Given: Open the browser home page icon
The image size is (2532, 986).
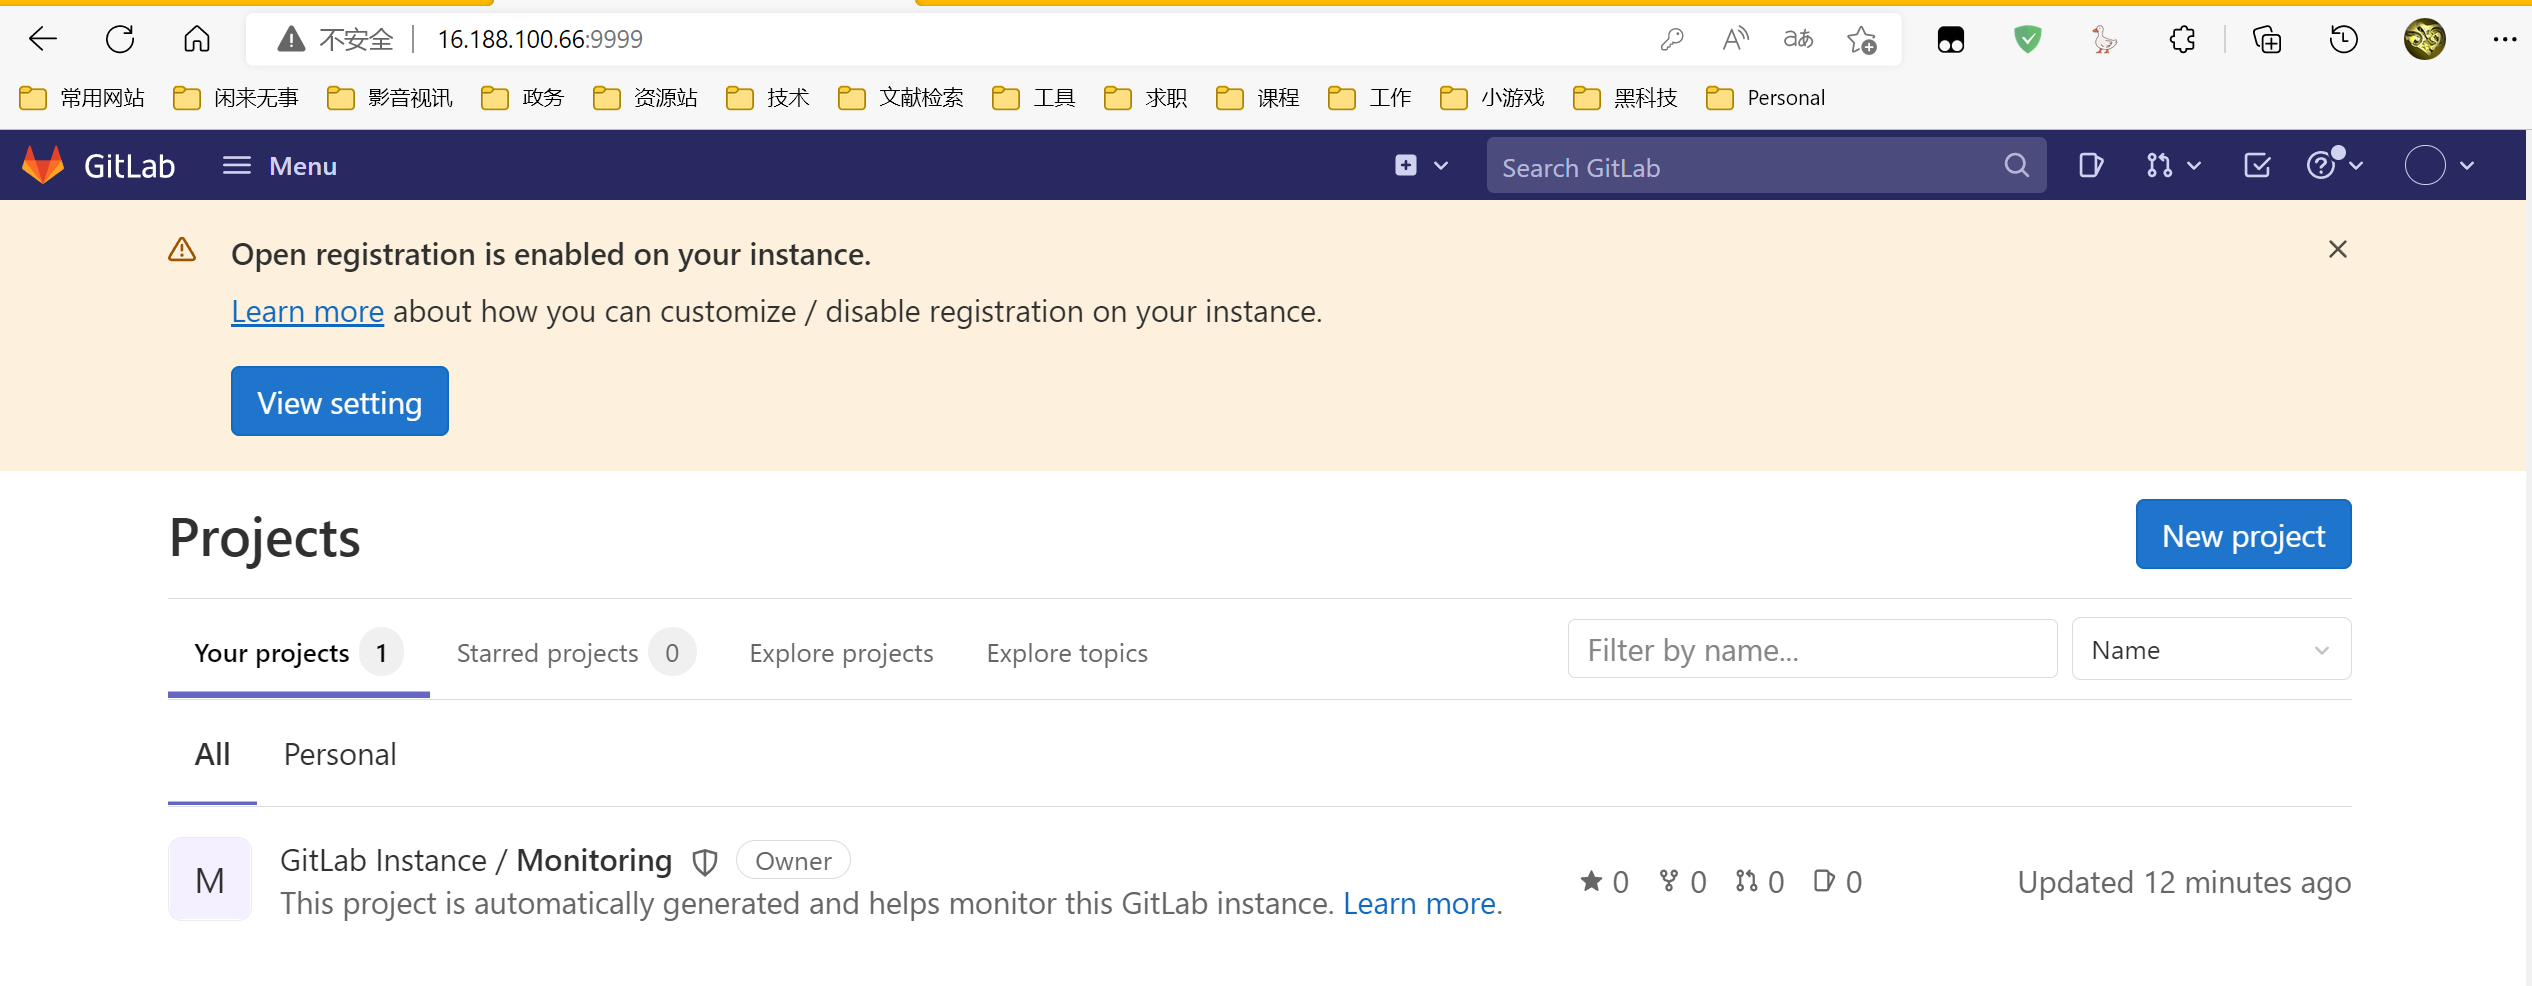Looking at the screenshot, I should pyautogui.click(x=197, y=39).
